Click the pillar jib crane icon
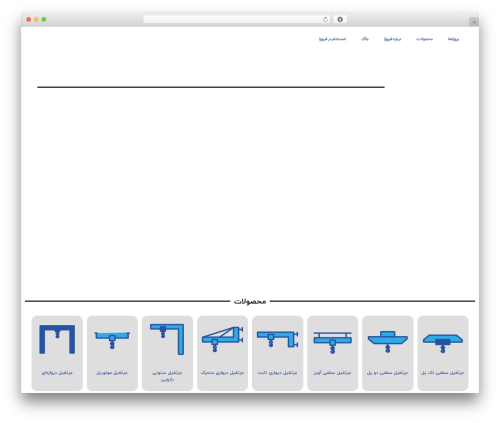 (167, 339)
